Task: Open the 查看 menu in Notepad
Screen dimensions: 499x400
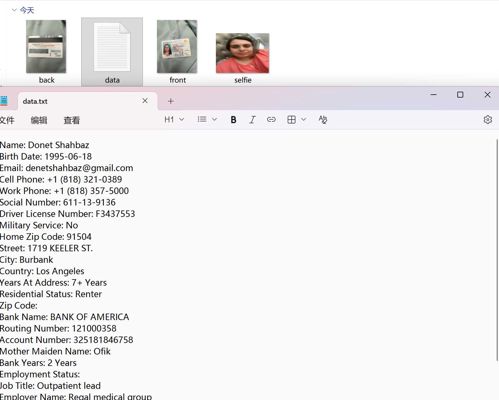Action: click(x=72, y=120)
